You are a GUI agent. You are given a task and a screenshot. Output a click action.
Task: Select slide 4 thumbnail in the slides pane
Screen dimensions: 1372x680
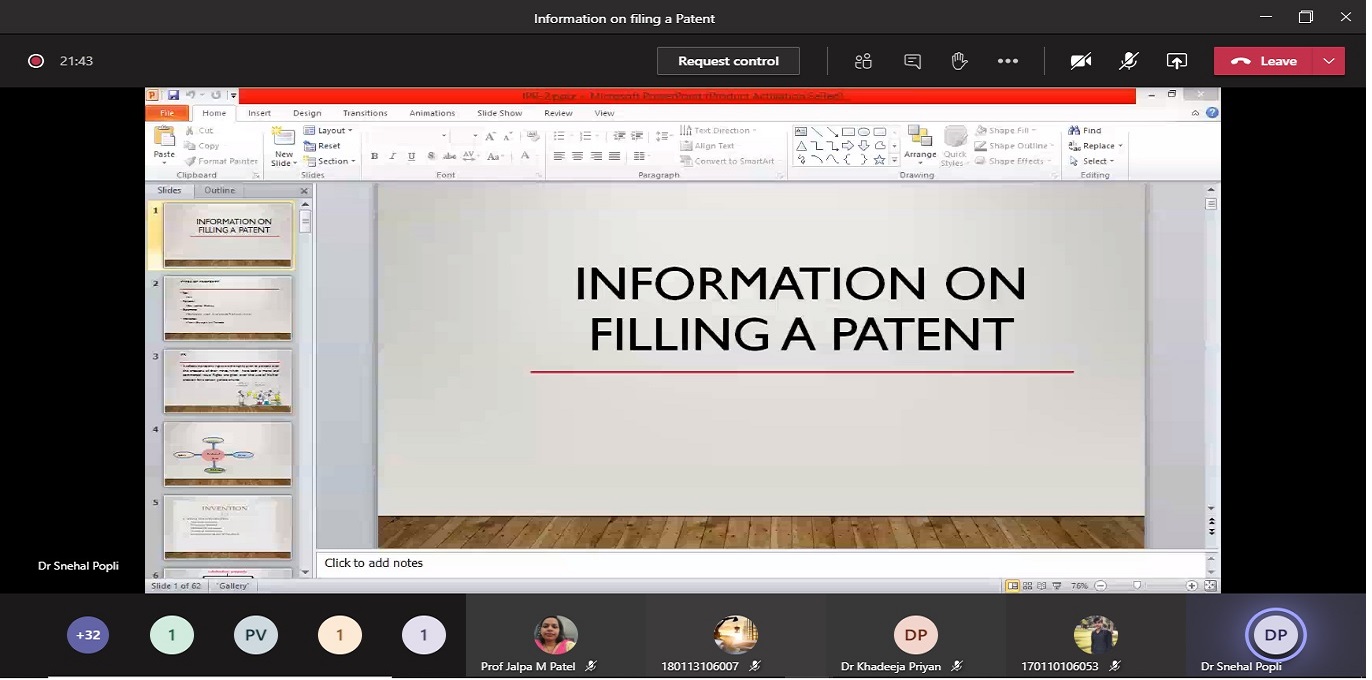228,453
